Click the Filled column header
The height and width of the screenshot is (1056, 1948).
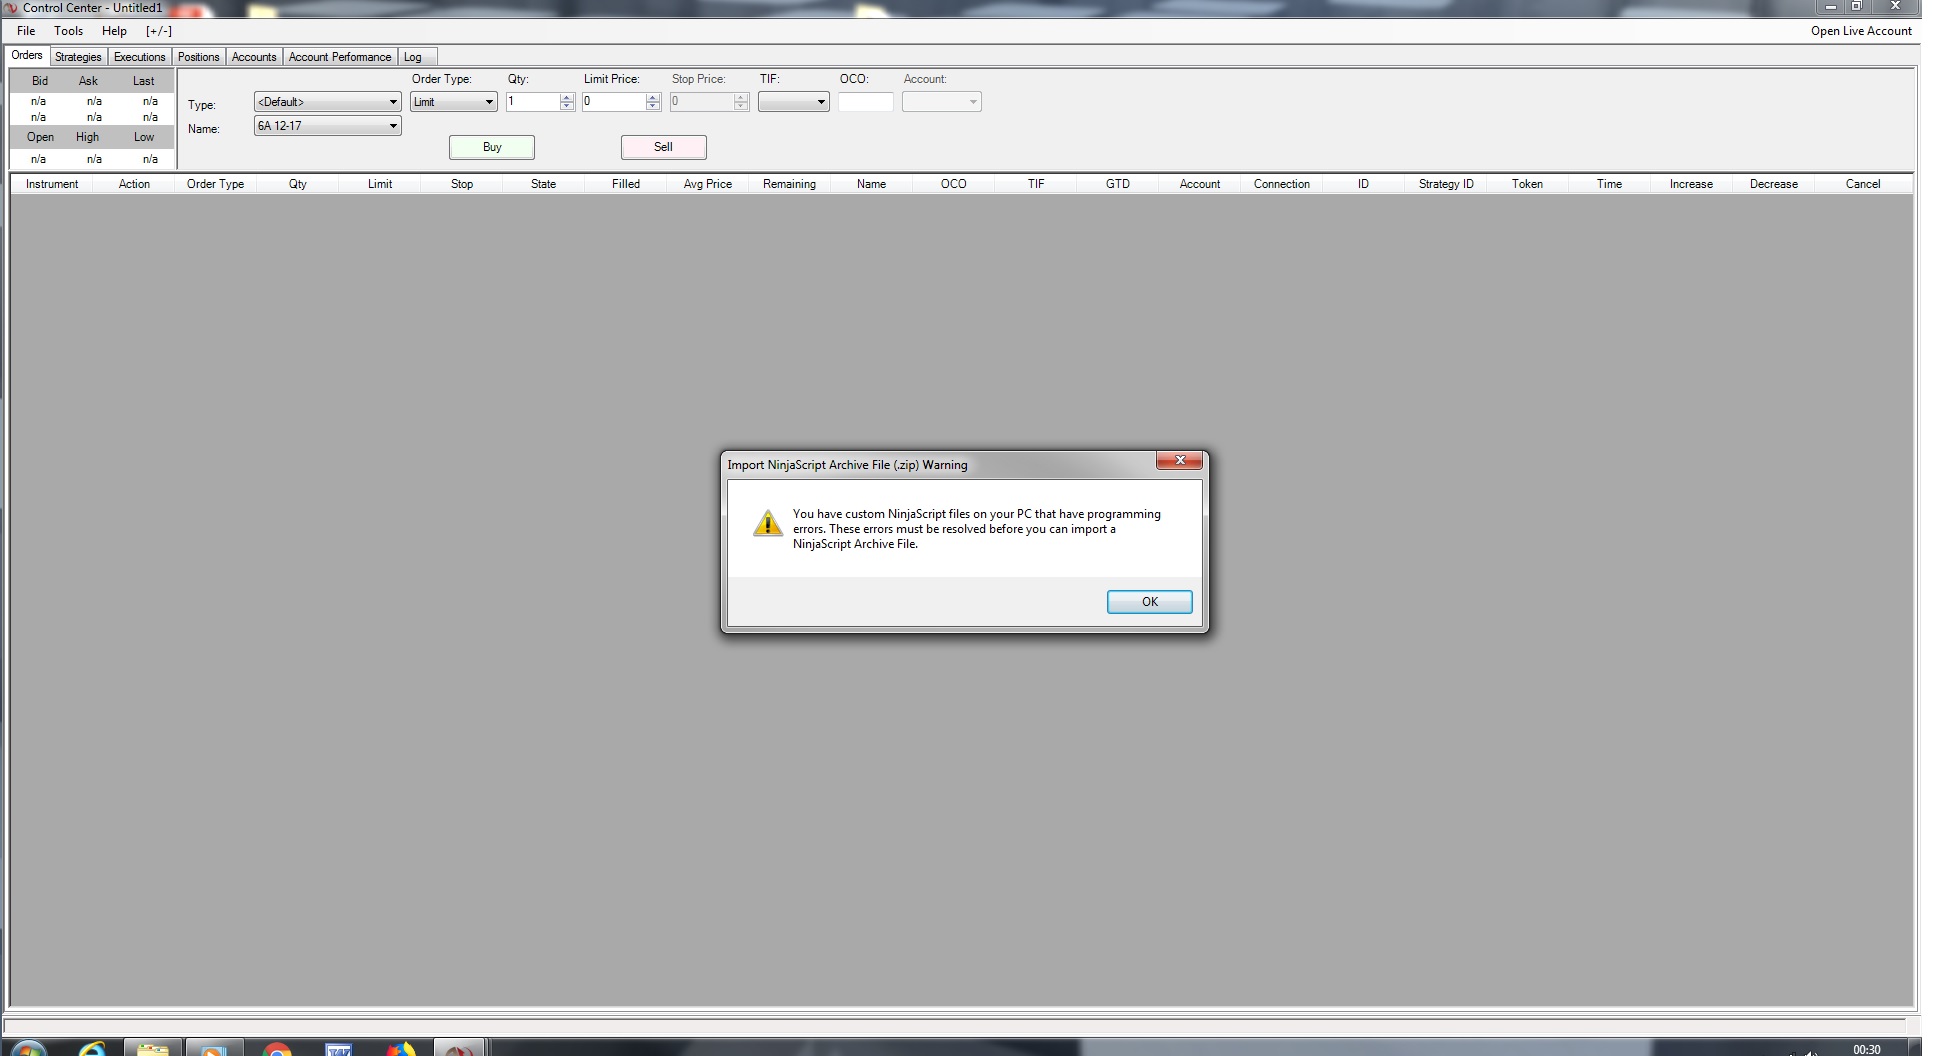point(626,184)
